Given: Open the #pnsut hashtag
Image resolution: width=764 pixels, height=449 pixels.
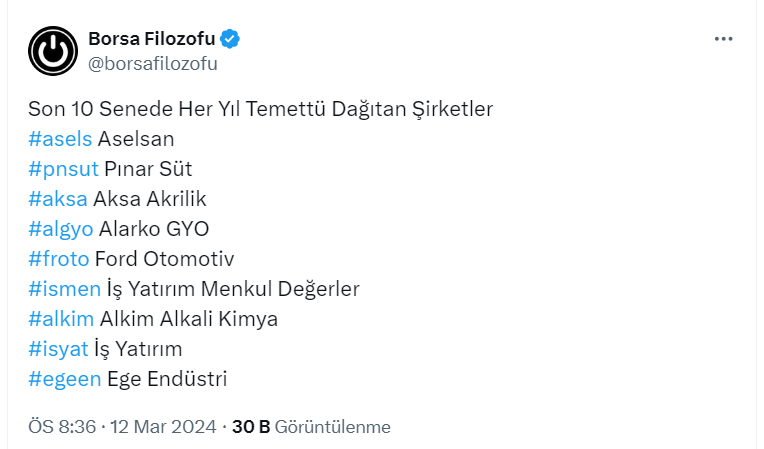Looking at the screenshot, I should (x=63, y=169).
